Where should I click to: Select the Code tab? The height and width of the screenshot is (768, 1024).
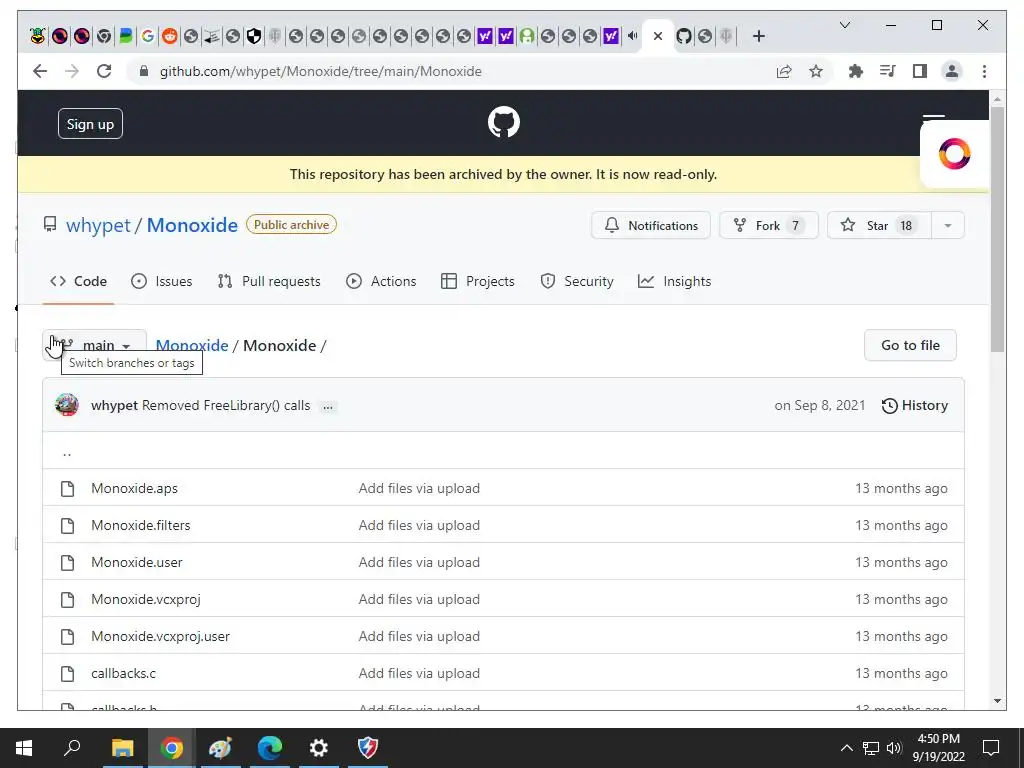[x=78, y=281]
